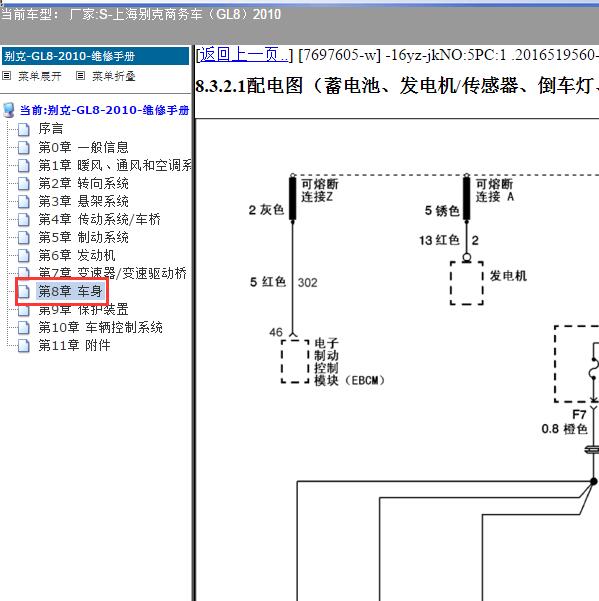Click the root manual icon beside 当前:别克-GL8-2010

(x=9, y=110)
